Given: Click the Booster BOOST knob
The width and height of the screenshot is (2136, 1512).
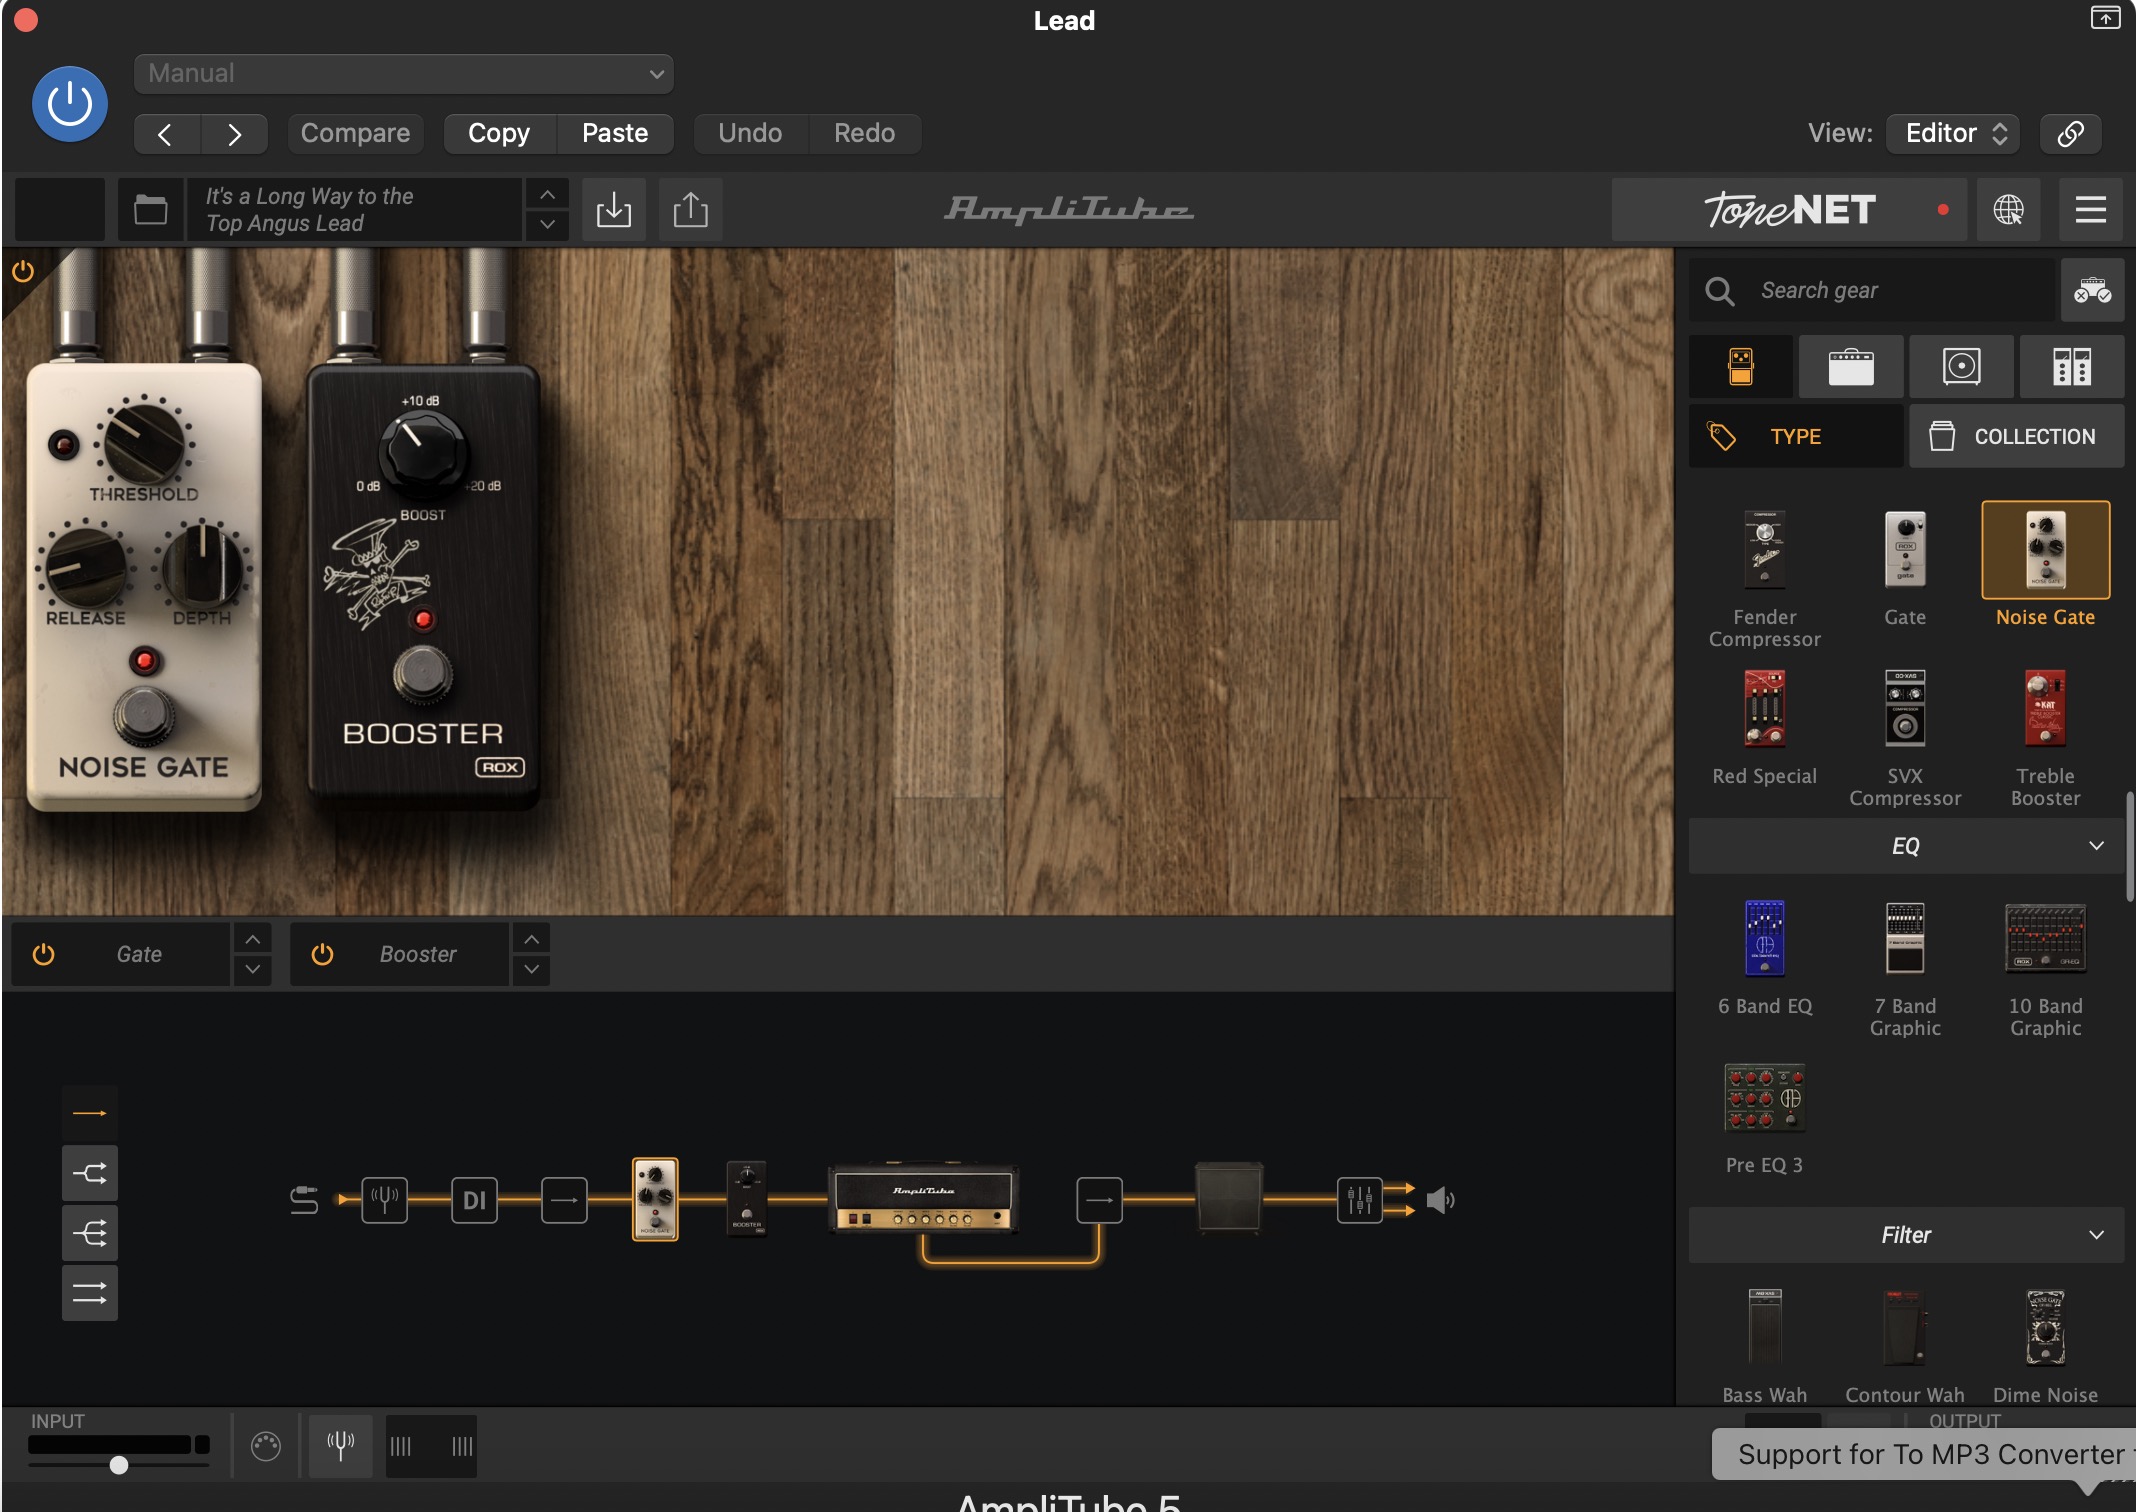Looking at the screenshot, I should 423,452.
